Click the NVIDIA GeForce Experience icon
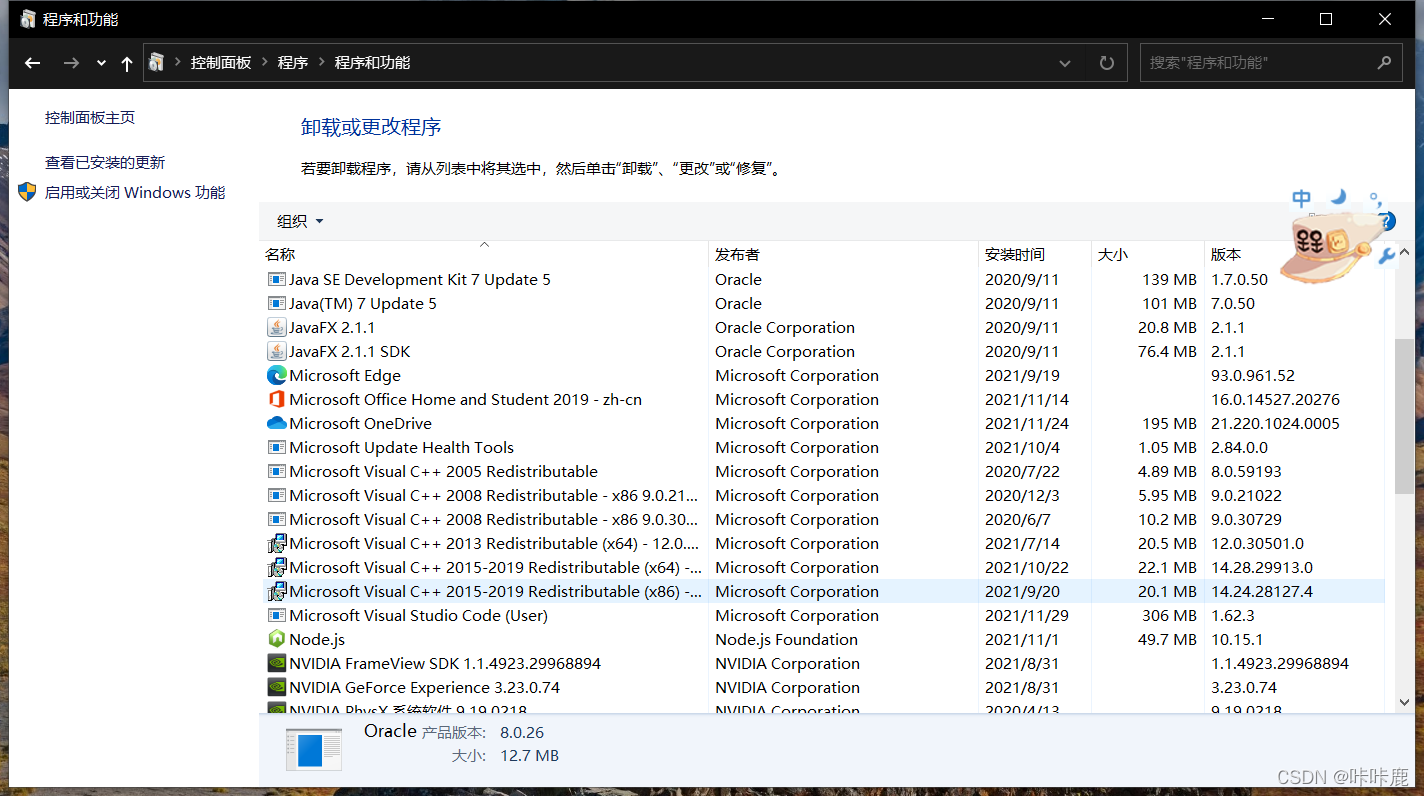The image size is (1424, 796). click(x=277, y=688)
